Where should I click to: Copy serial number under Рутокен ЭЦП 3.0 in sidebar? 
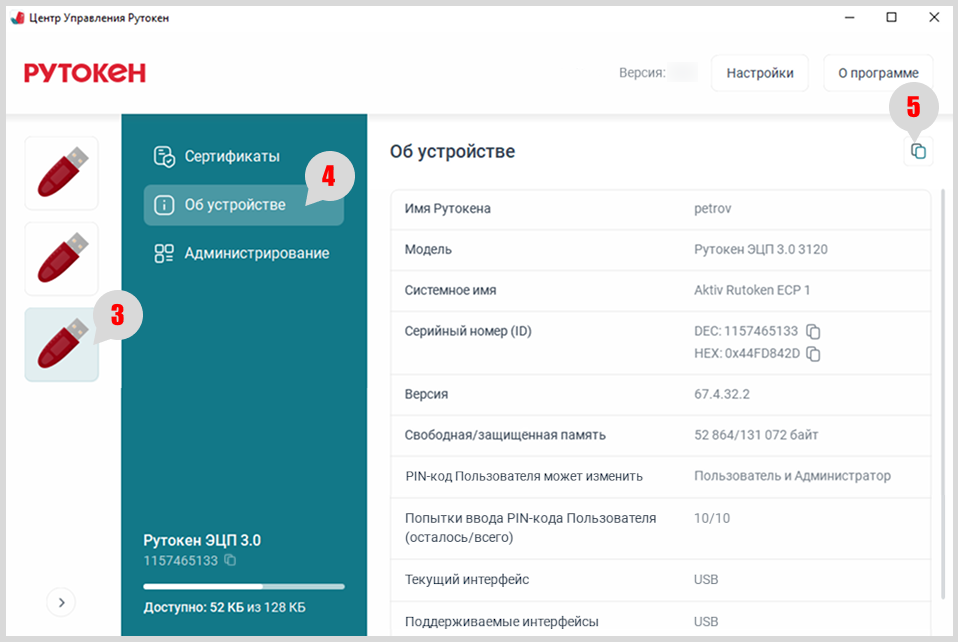tap(230, 561)
